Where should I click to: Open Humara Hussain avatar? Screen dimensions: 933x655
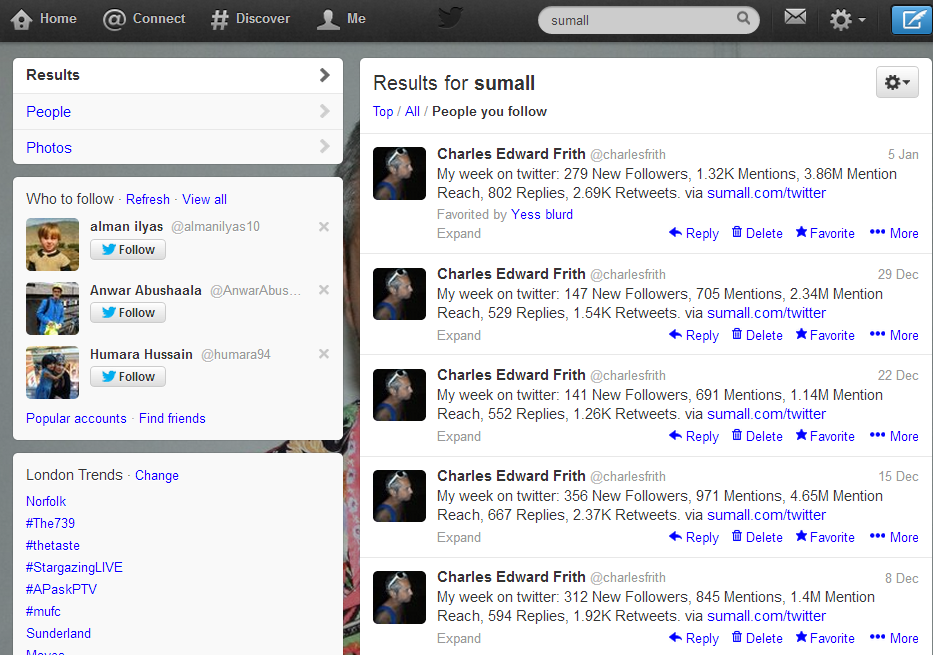coord(52,372)
